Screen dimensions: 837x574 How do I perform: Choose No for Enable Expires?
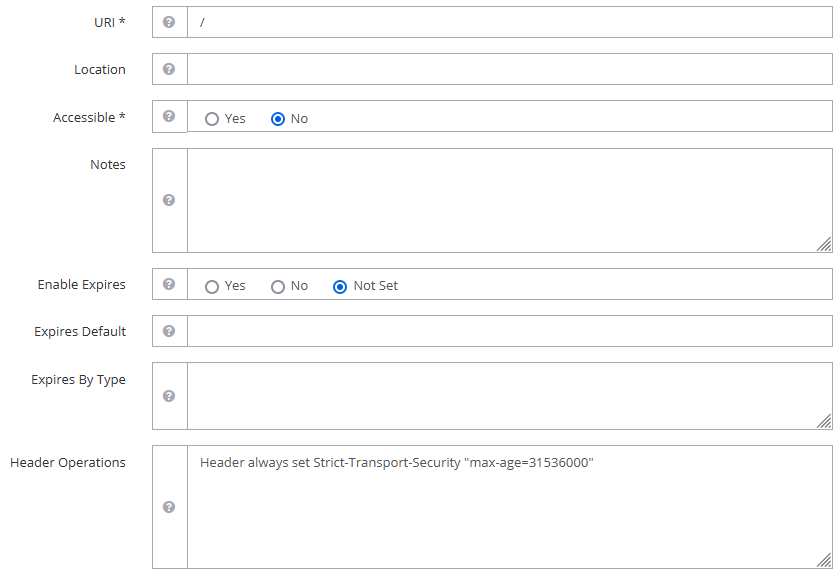click(x=278, y=286)
